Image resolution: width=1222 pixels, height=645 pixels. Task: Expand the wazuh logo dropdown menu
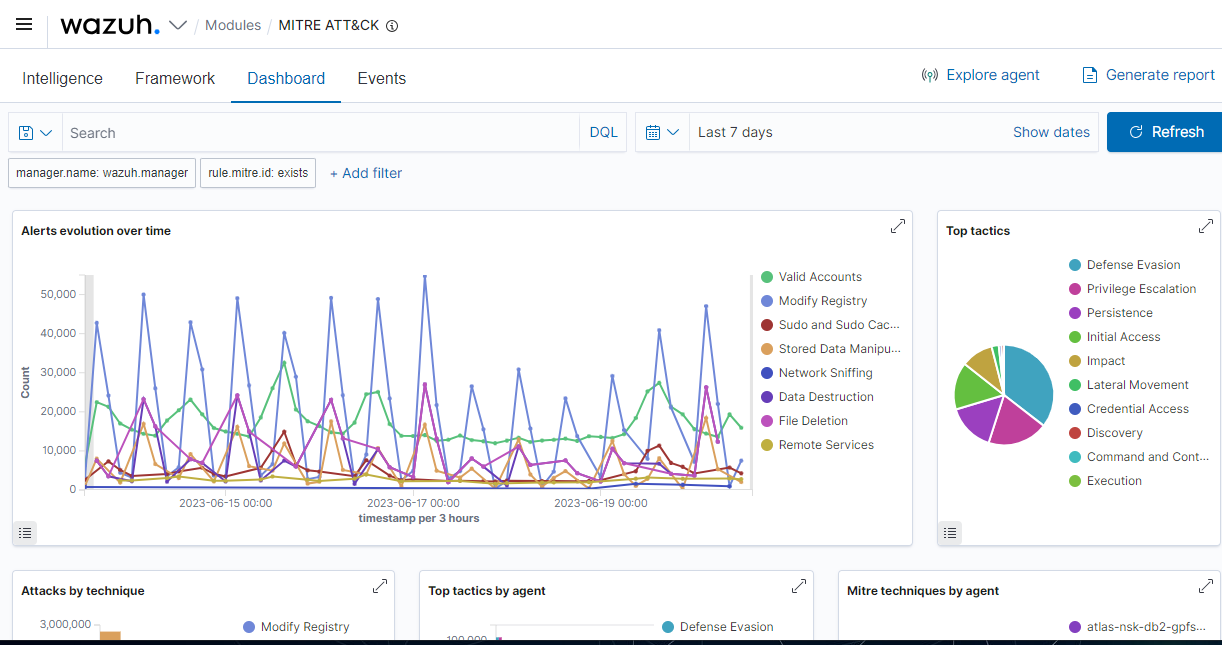coord(178,25)
